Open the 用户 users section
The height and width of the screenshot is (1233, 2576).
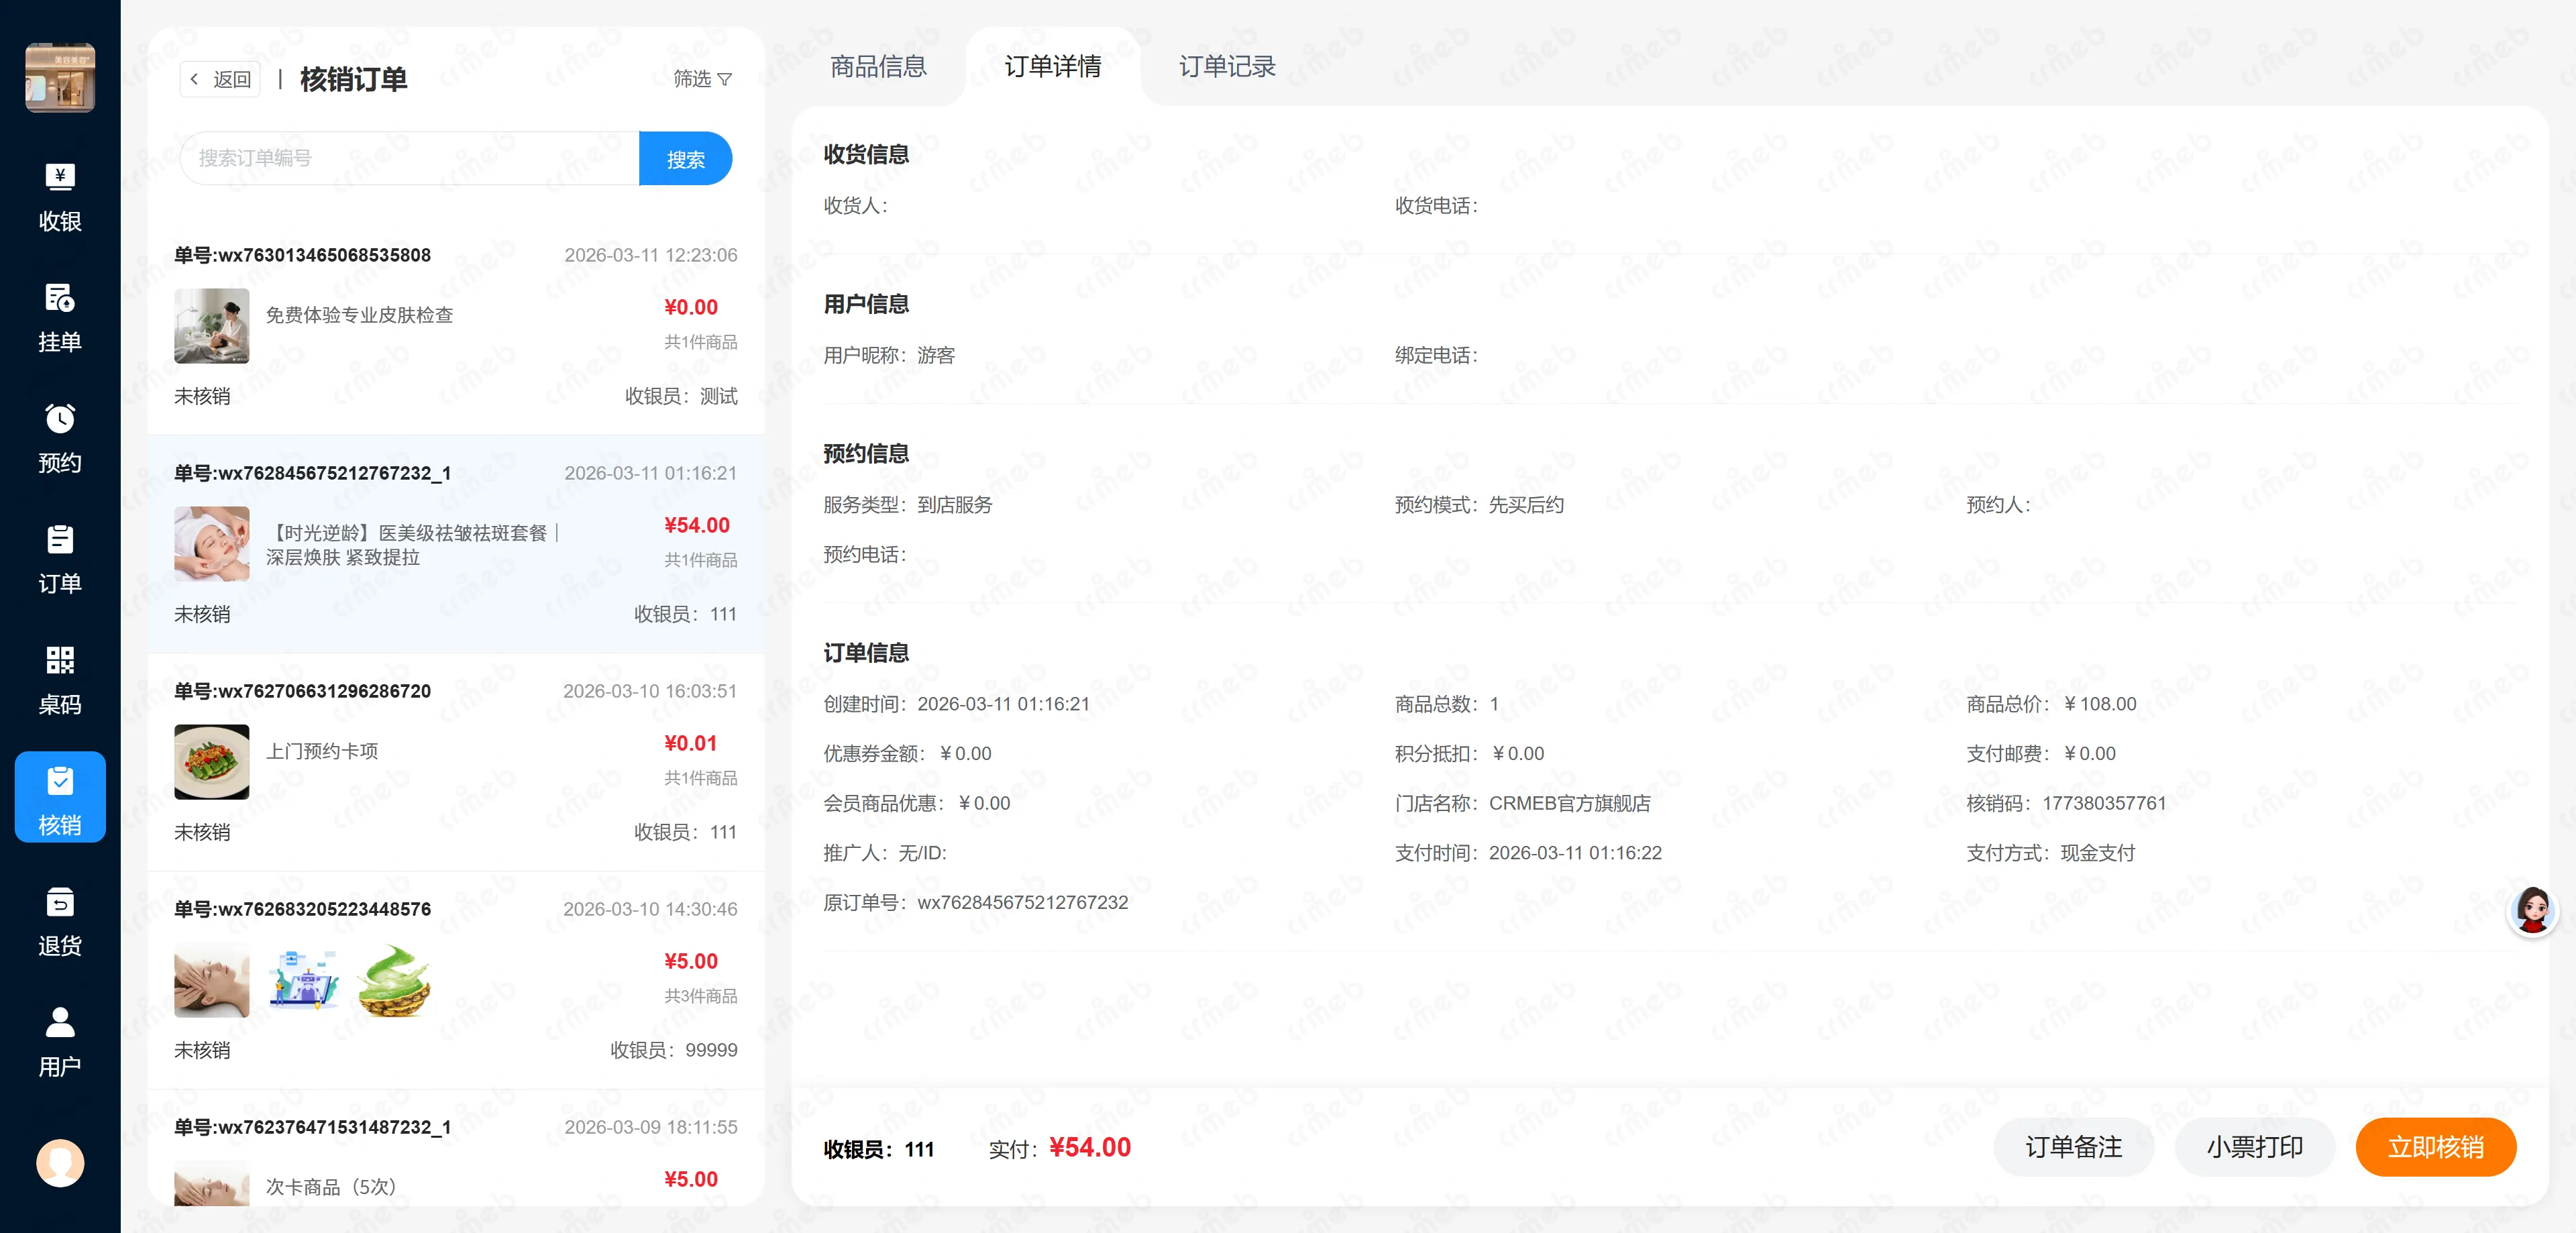(60, 1043)
